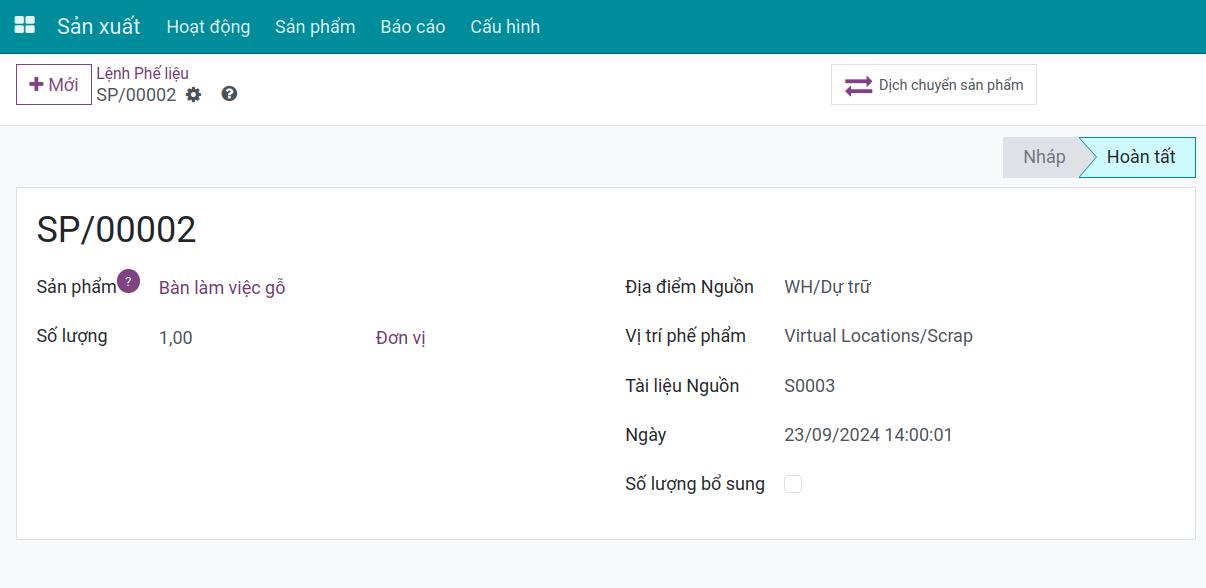Click the gear actions icon beside SP/00002

pyautogui.click(x=194, y=95)
